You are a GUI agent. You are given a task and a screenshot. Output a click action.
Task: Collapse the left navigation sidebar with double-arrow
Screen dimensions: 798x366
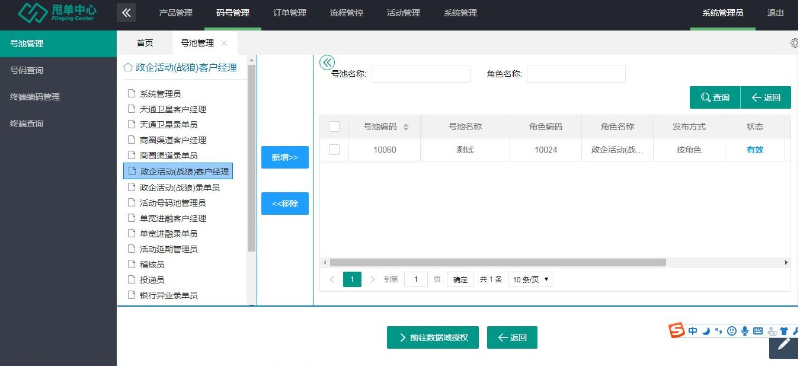[126, 13]
